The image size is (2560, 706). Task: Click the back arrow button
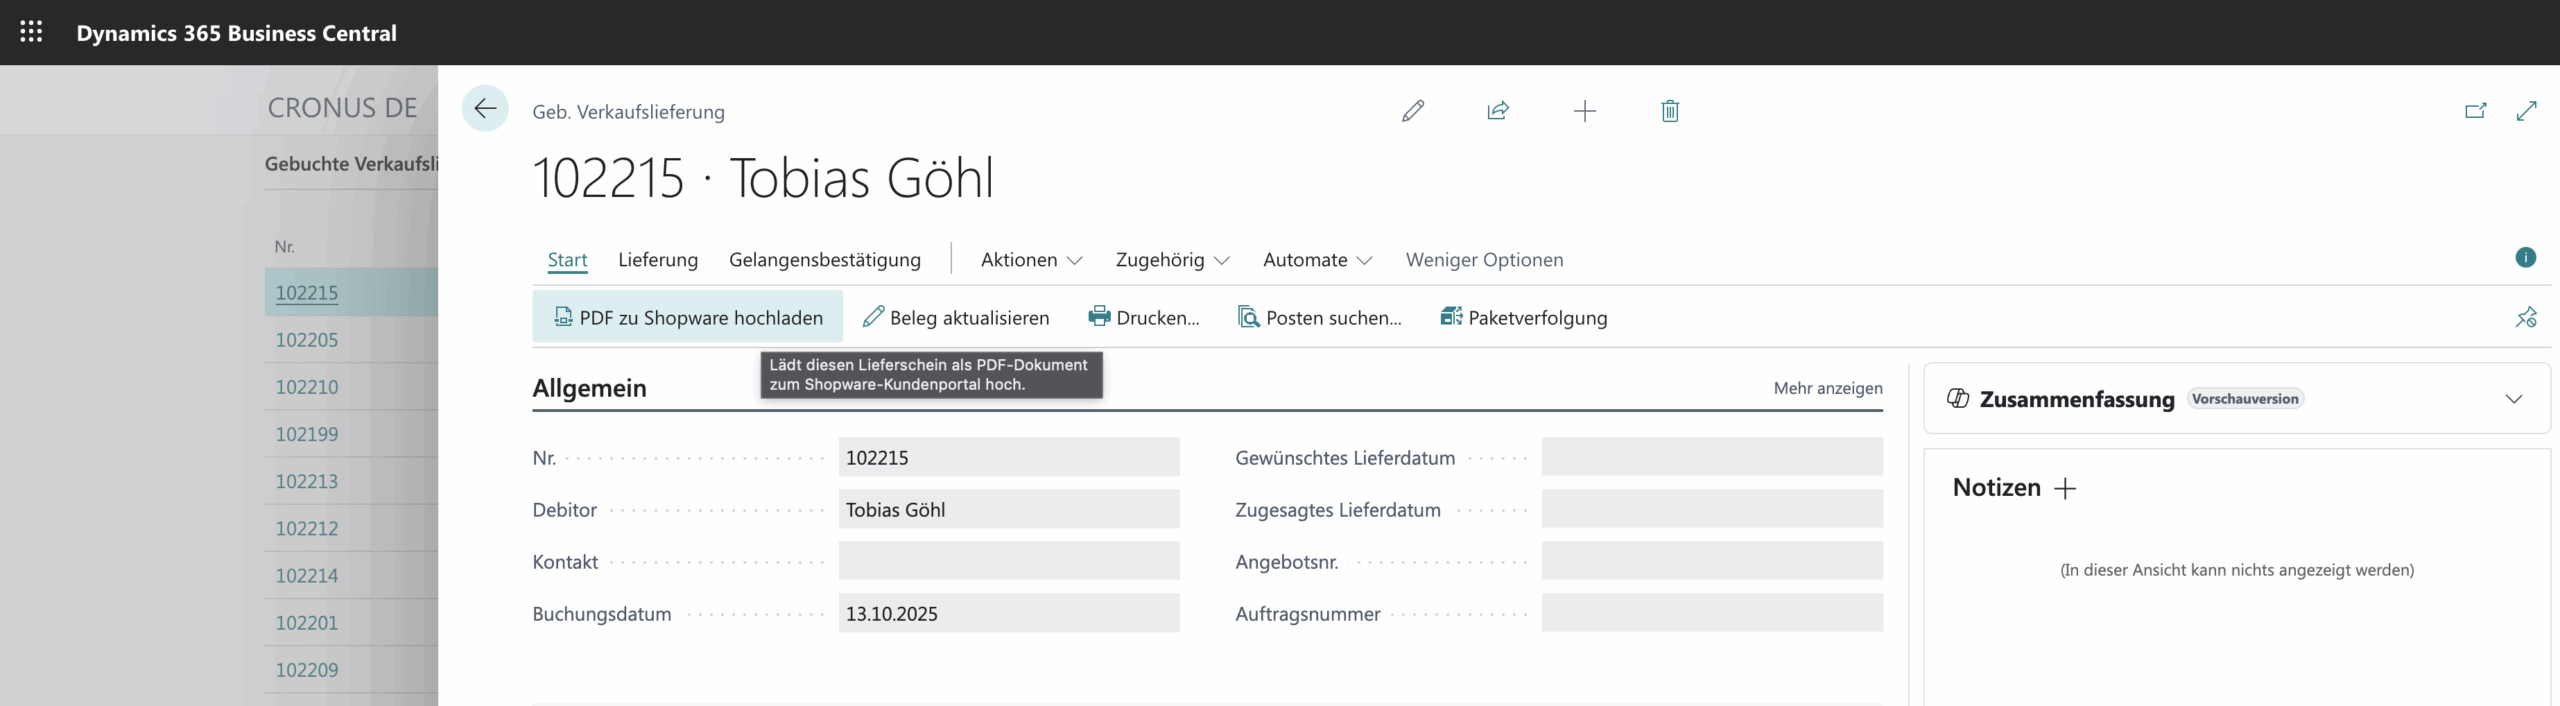(x=485, y=109)
